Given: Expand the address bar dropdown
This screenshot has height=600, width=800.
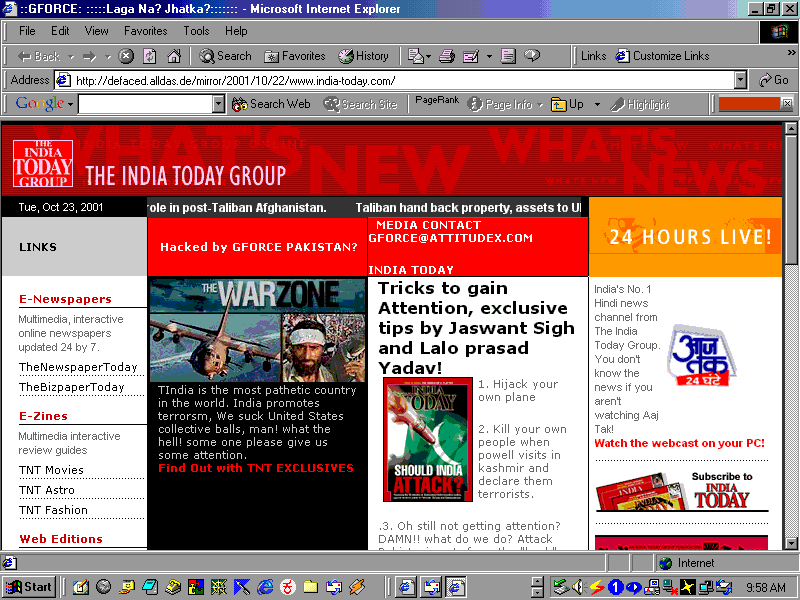Looking at the screenshot, I should pos(741,81).
